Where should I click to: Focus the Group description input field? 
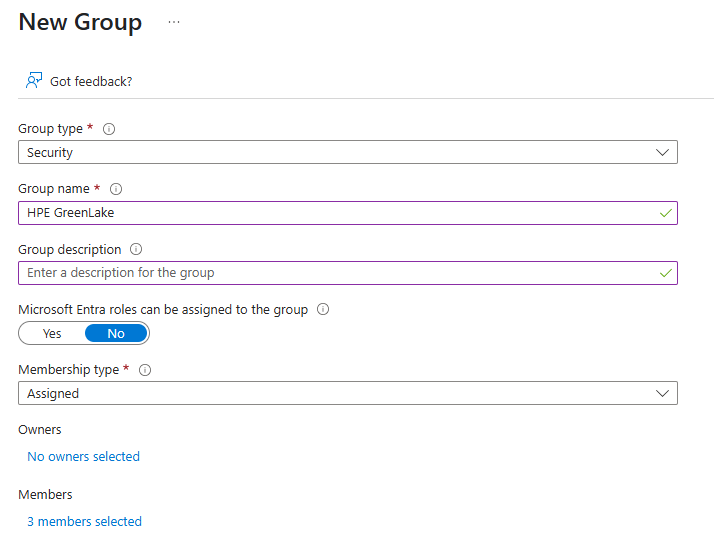tap(330, 272)
